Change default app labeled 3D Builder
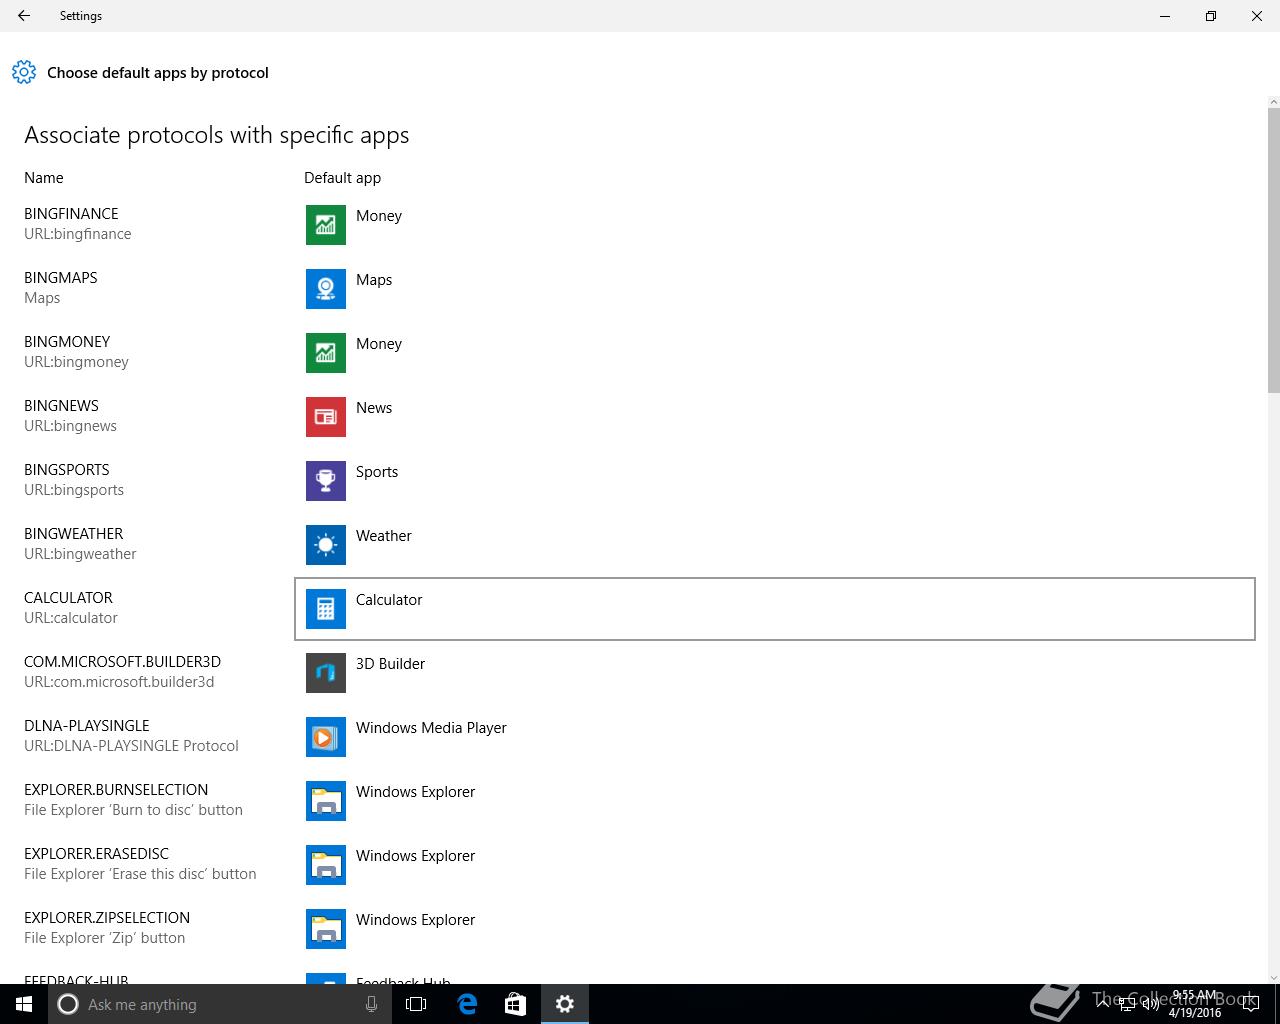 [775, 673]
